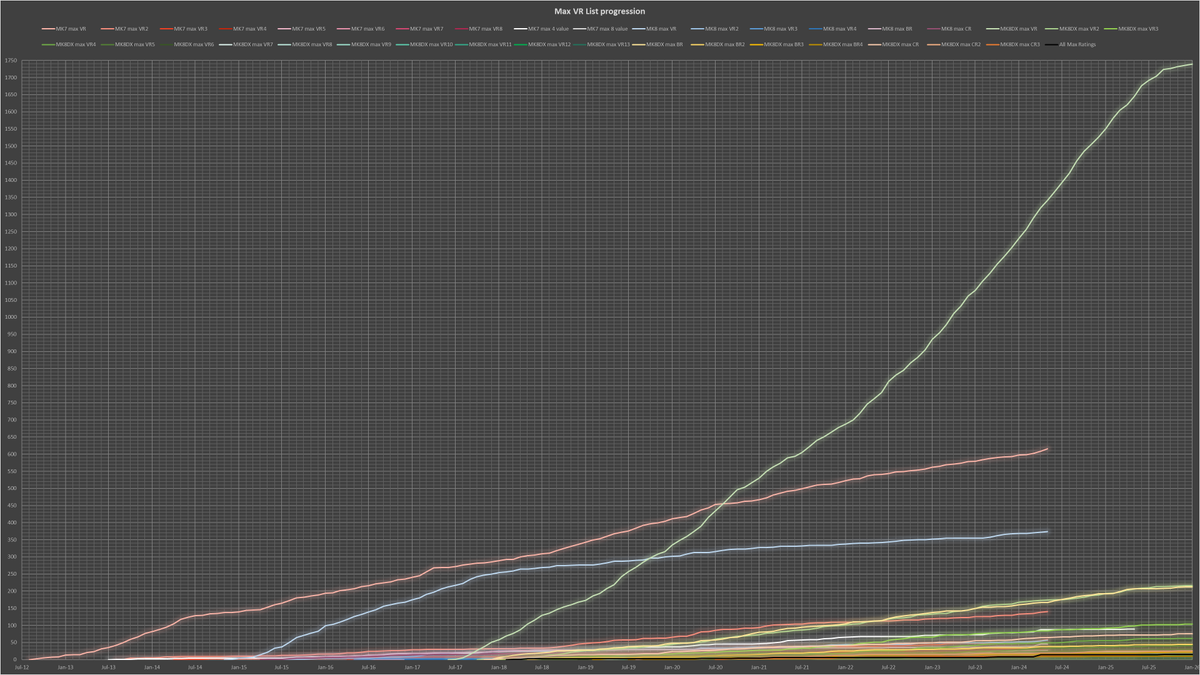Screen dimensions: 1200x675
Task: Click the Jul-17 x-axis label
Action: click(454, 666)
